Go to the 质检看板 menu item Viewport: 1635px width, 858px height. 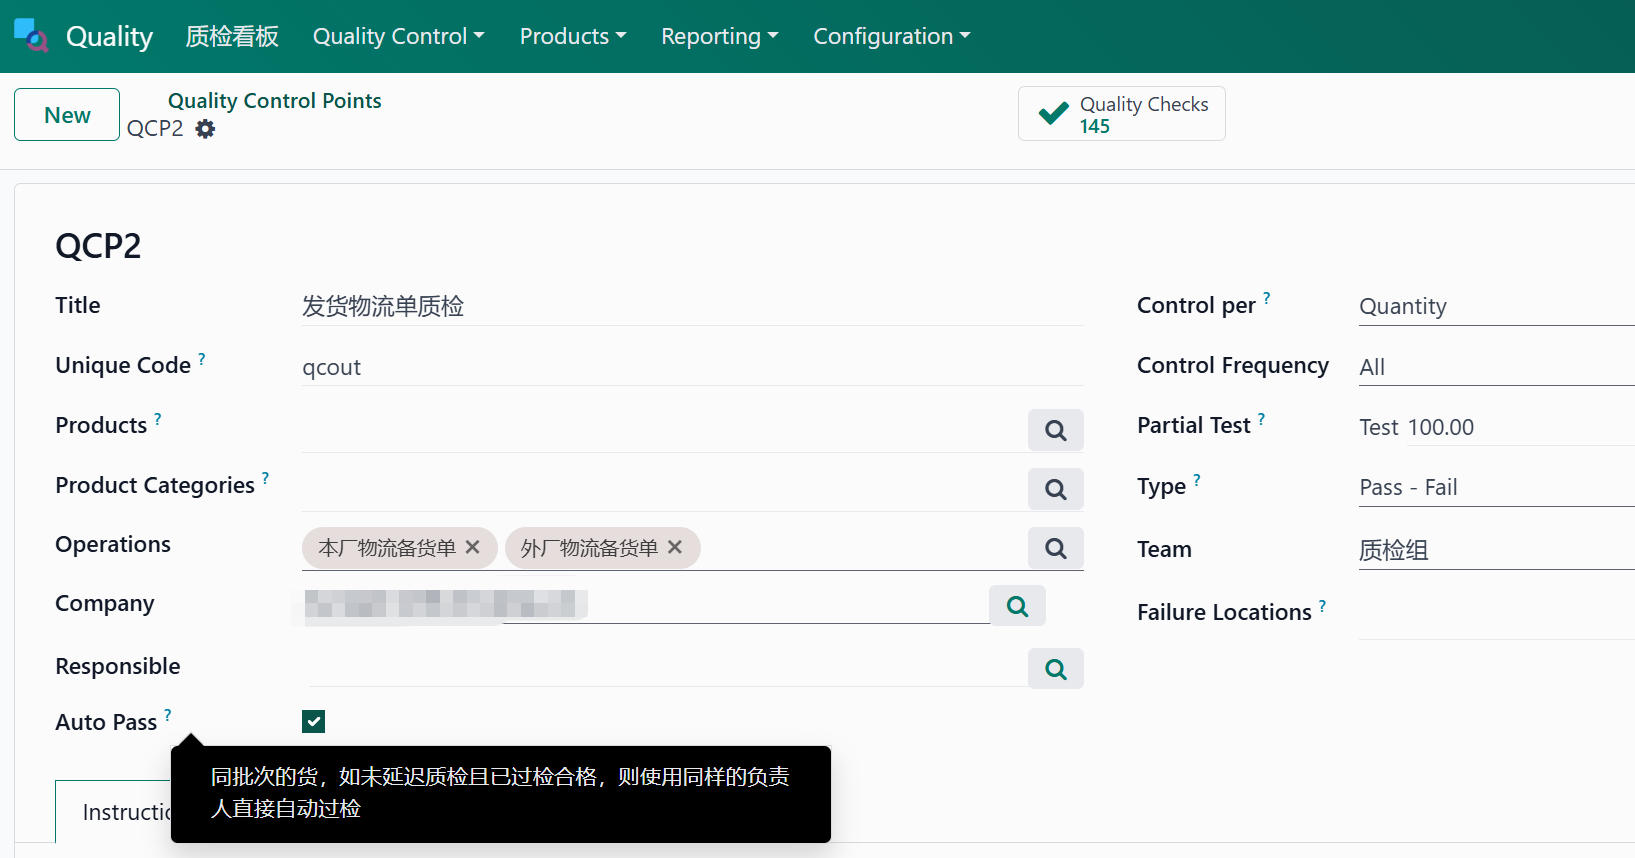pyautogui.click(x=232, y=36)
